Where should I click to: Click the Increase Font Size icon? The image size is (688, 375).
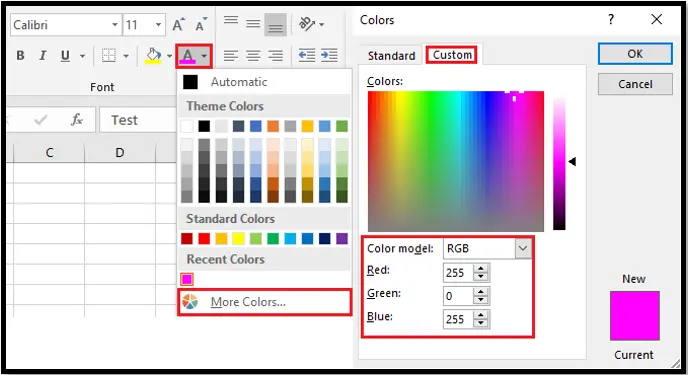(x=178, y=25)
